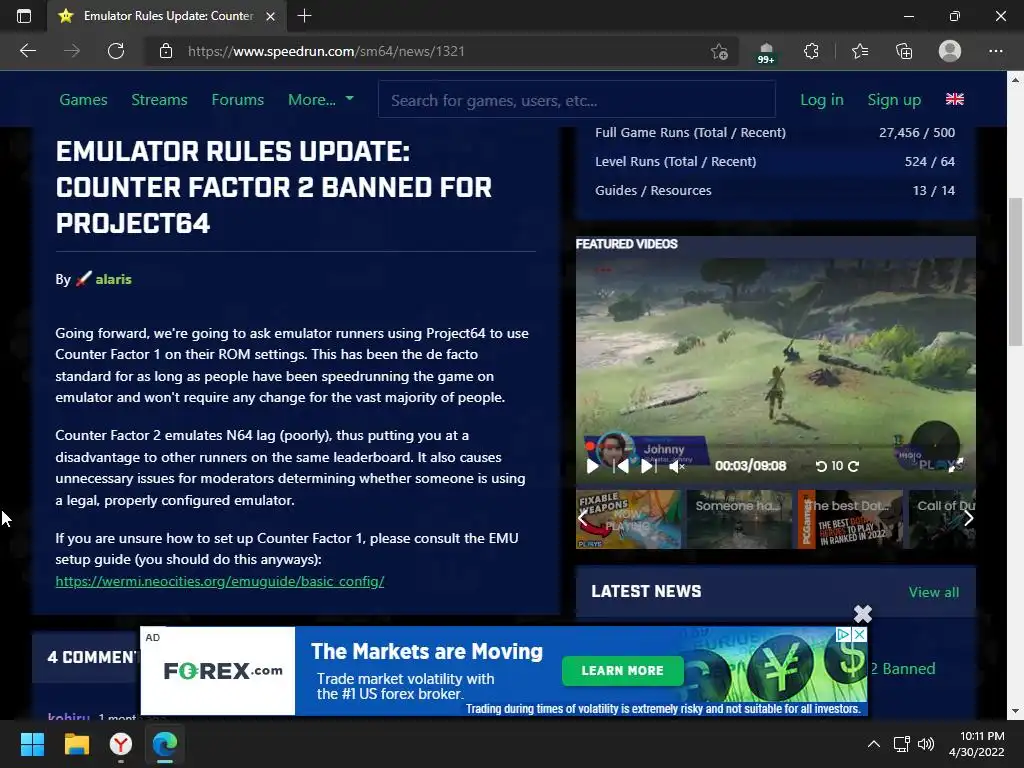
Task: Skip to next featured video
Action: point(648,466)
